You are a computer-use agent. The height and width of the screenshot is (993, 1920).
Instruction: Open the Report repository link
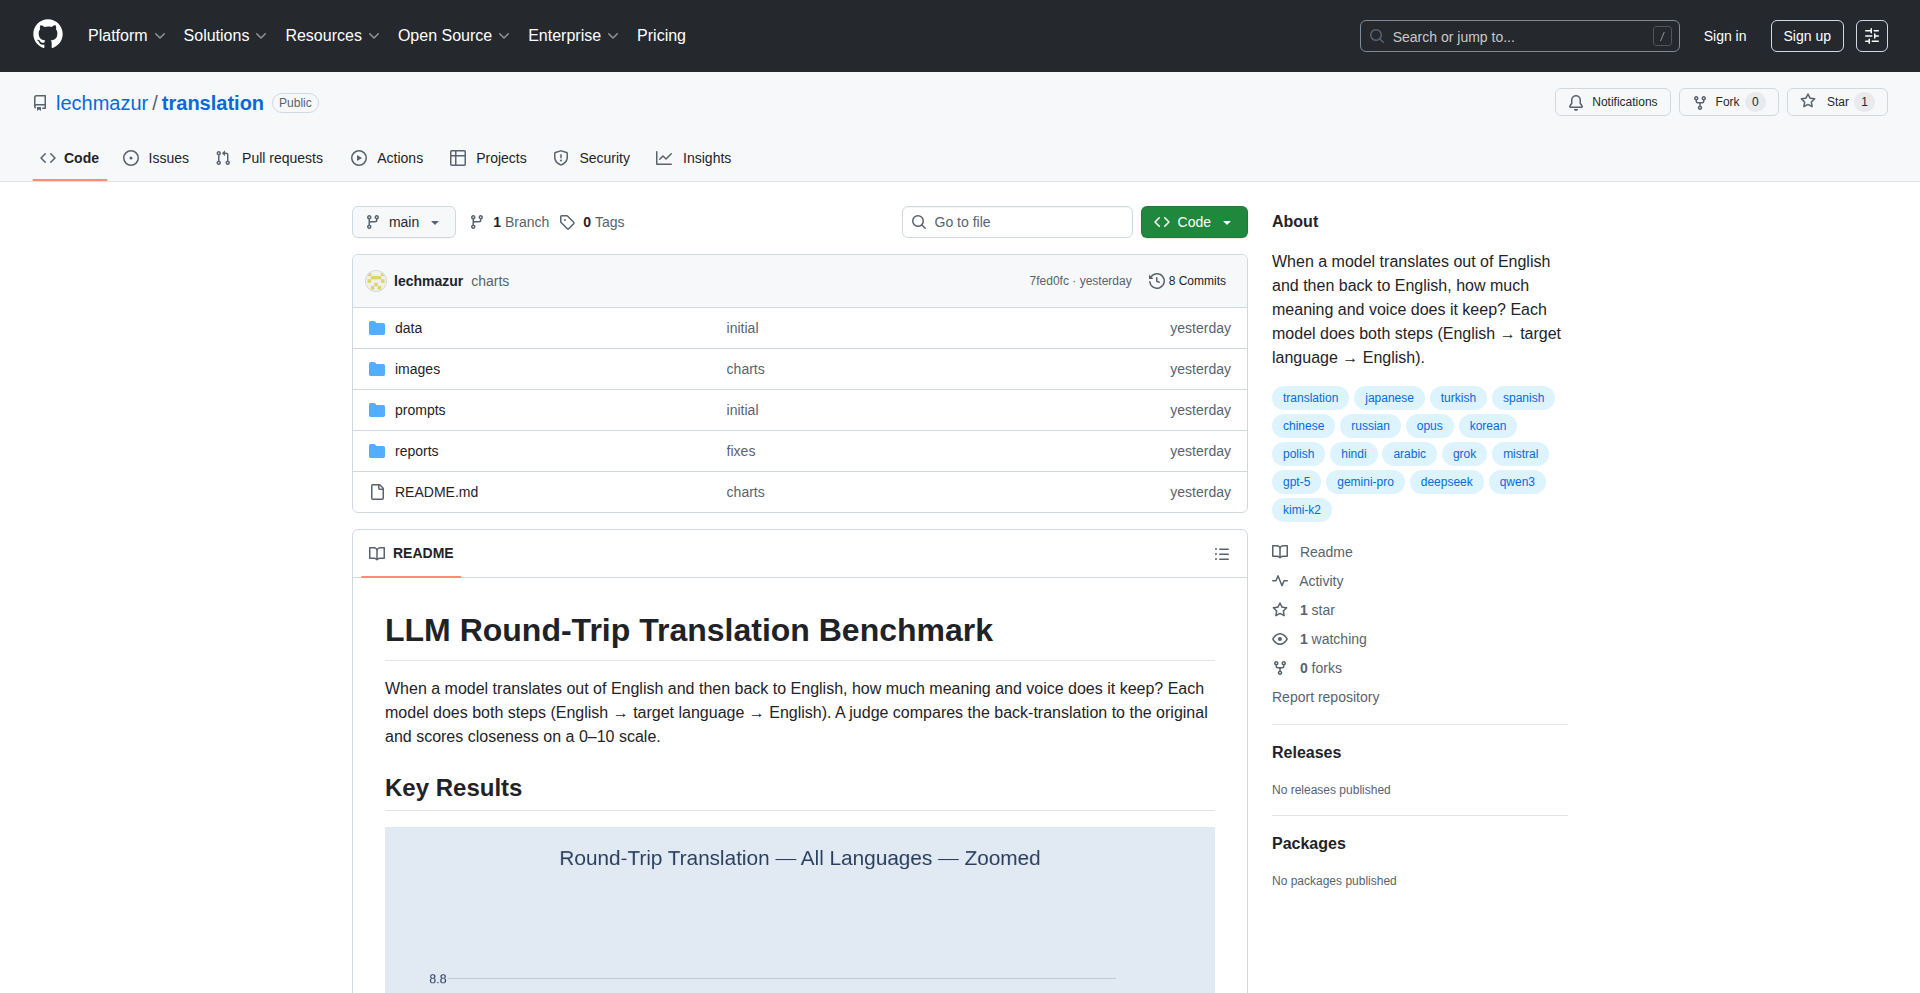coord(1325,697)
